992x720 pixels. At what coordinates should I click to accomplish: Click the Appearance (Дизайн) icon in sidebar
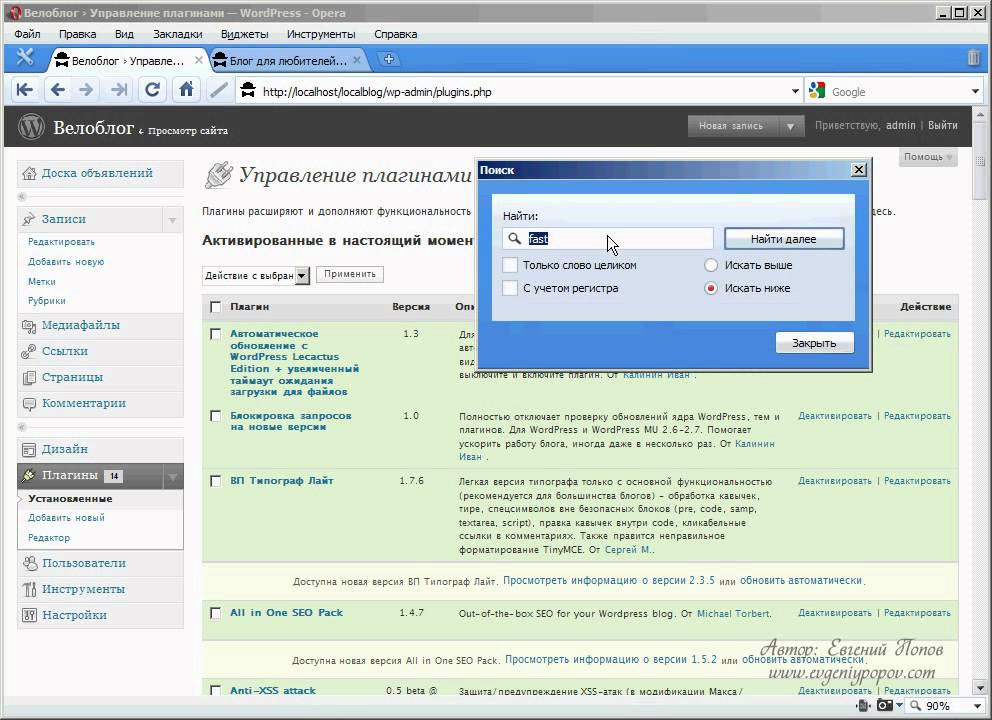tap(29, 449)
